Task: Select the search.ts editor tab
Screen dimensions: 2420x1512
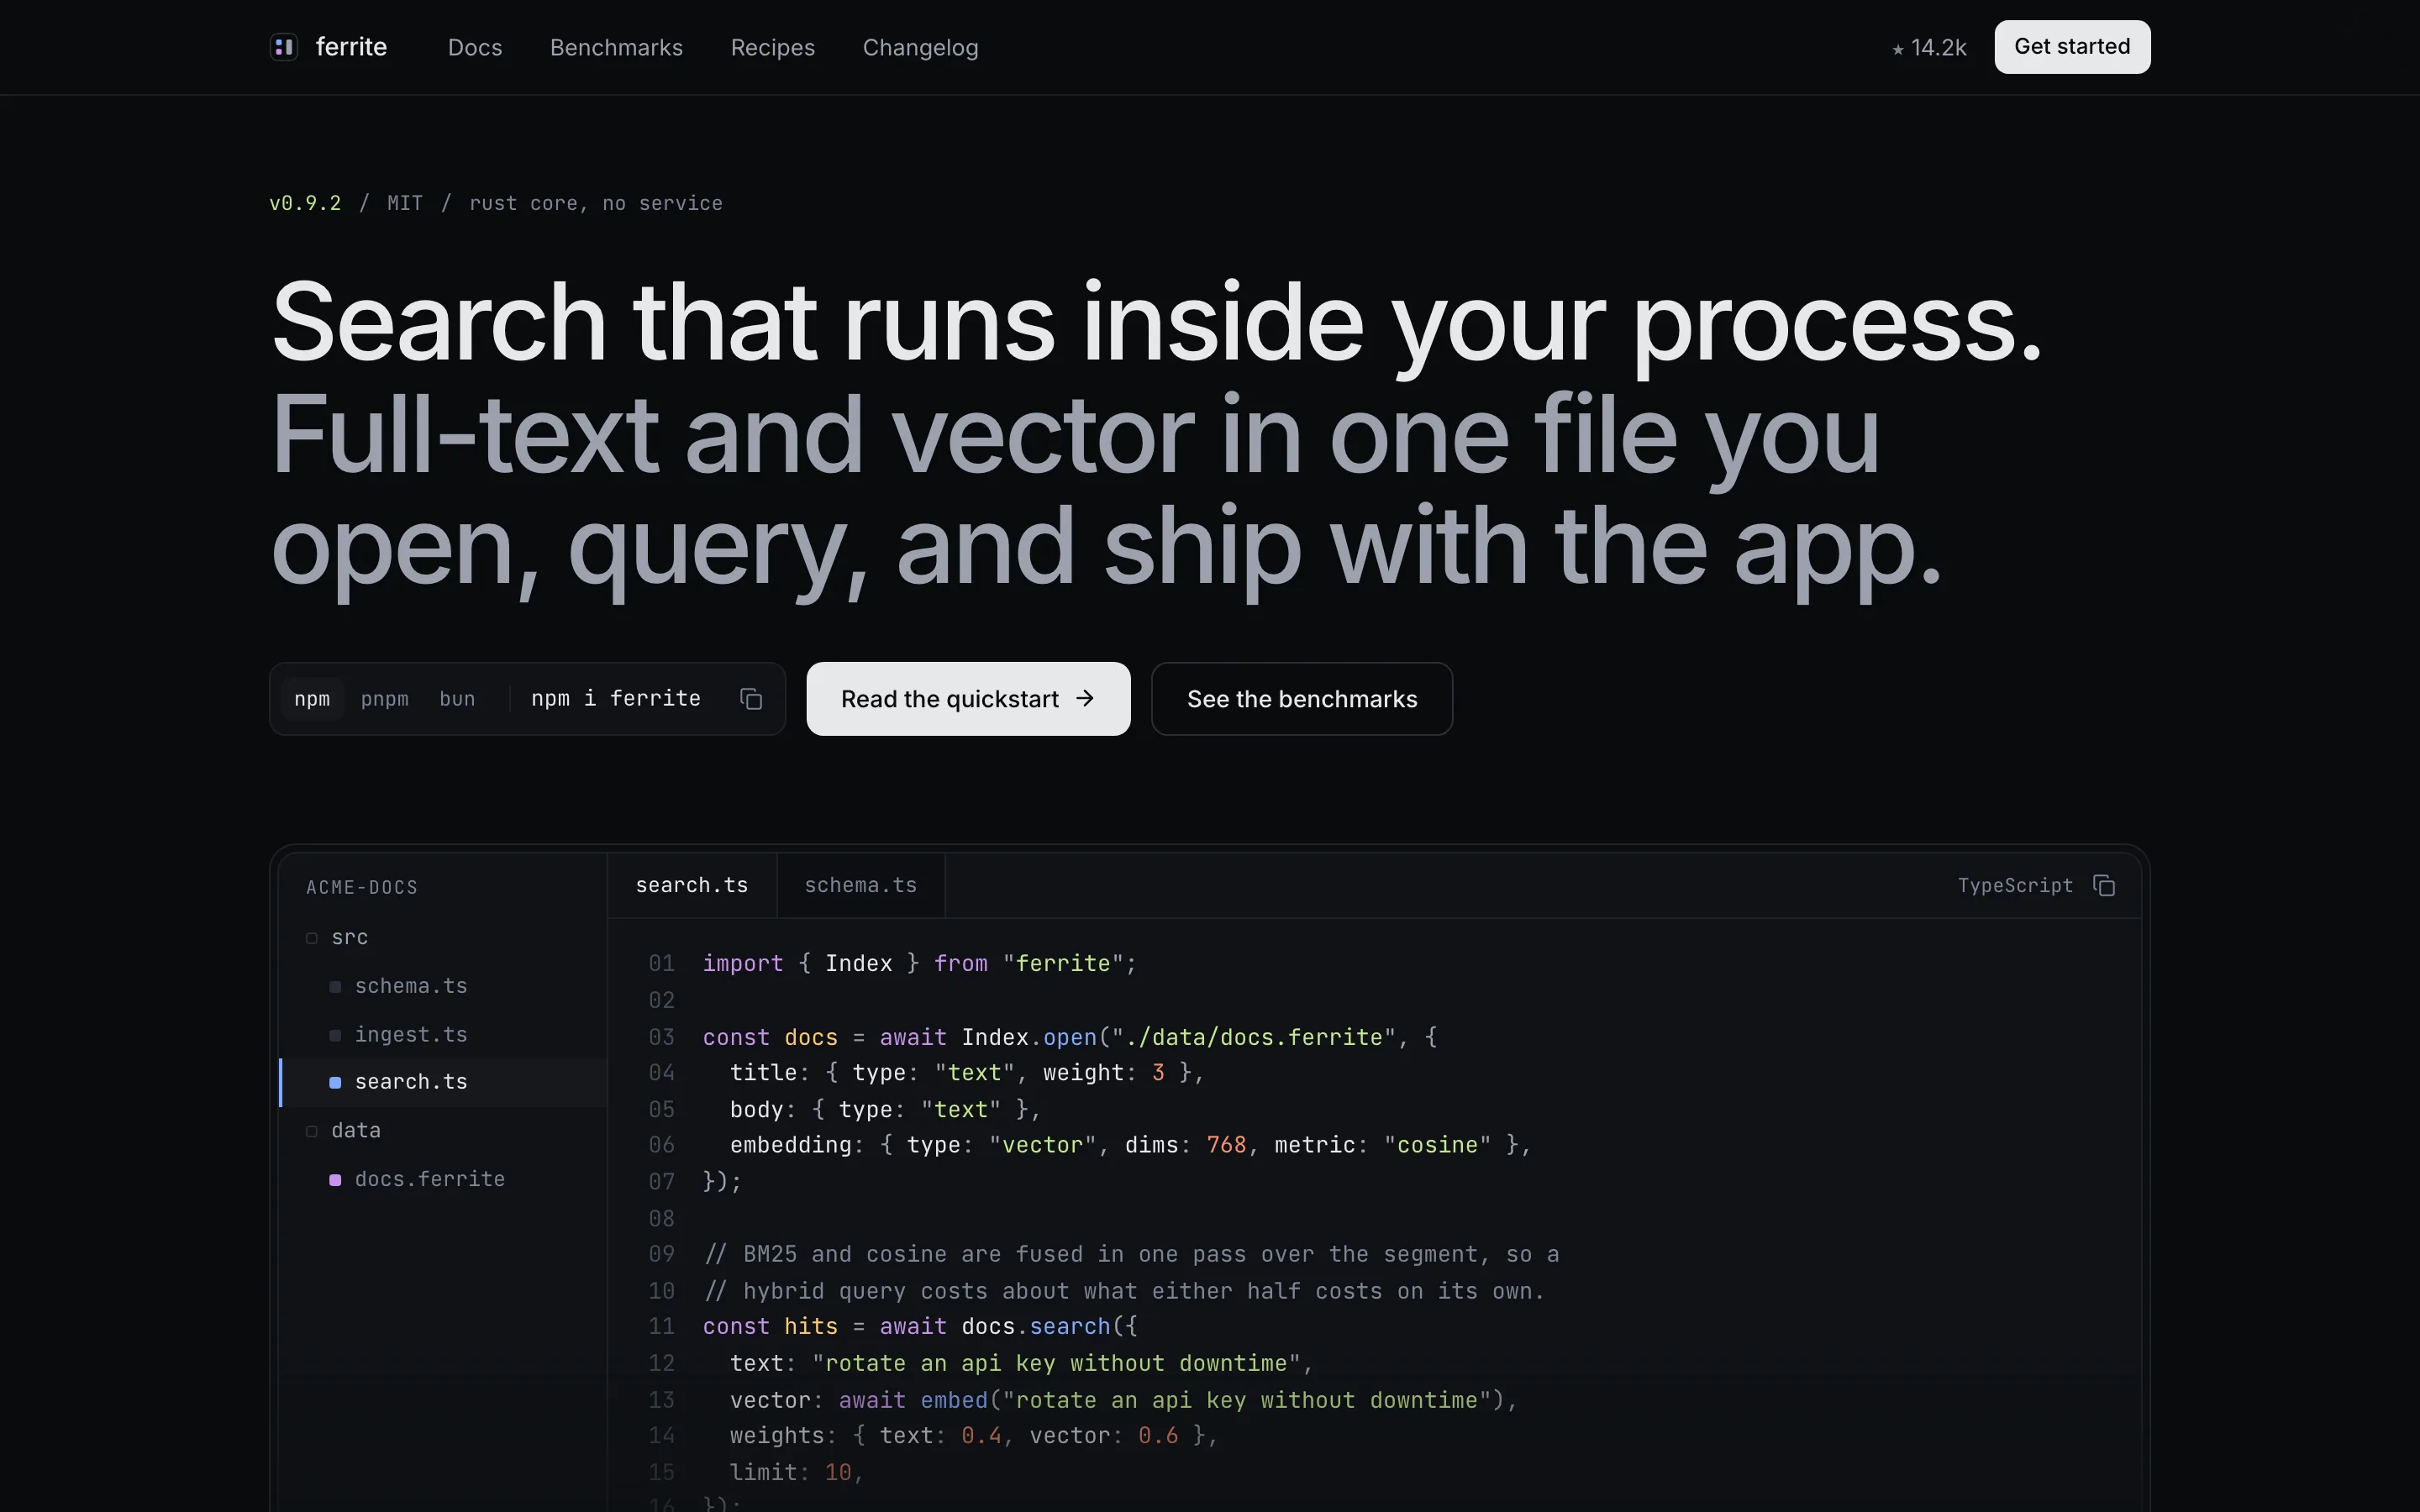Action: coord(692,885)
